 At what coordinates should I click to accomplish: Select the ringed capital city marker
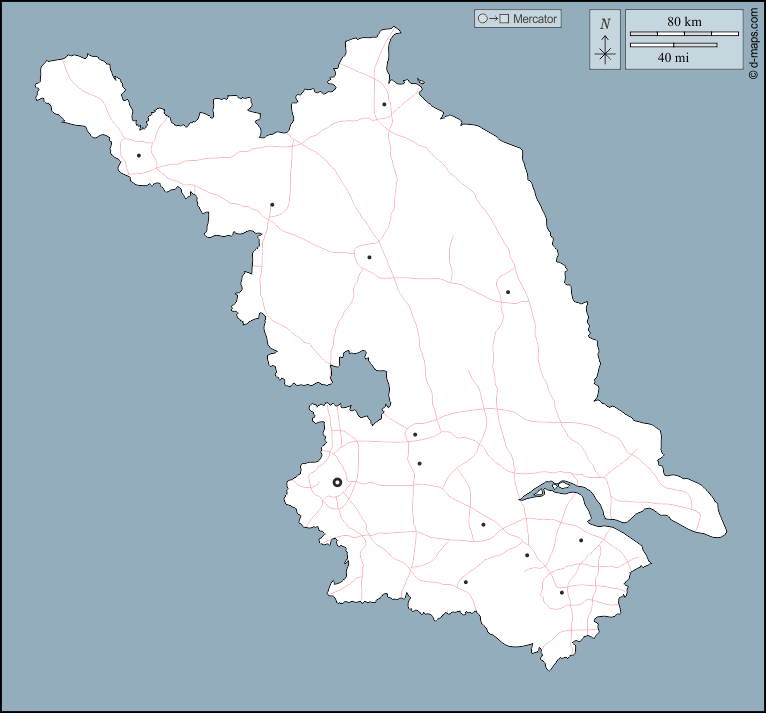click(x=337, y=482)
